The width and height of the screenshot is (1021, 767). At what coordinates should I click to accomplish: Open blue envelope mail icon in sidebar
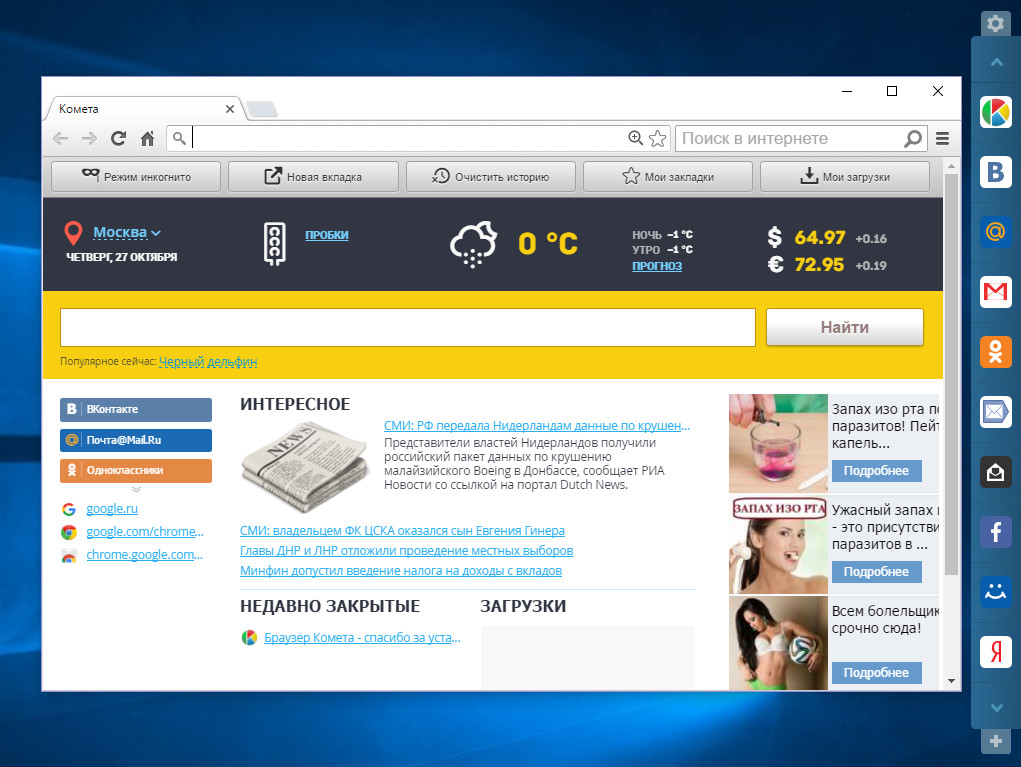[x=996, y=411]
